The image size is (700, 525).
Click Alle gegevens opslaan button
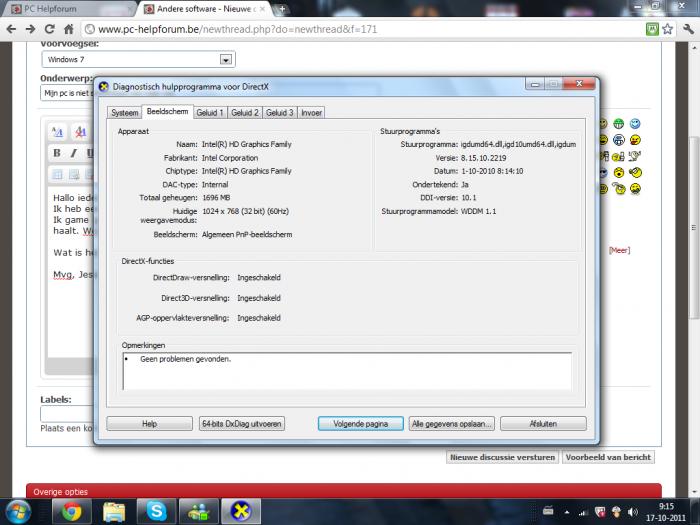451,424
